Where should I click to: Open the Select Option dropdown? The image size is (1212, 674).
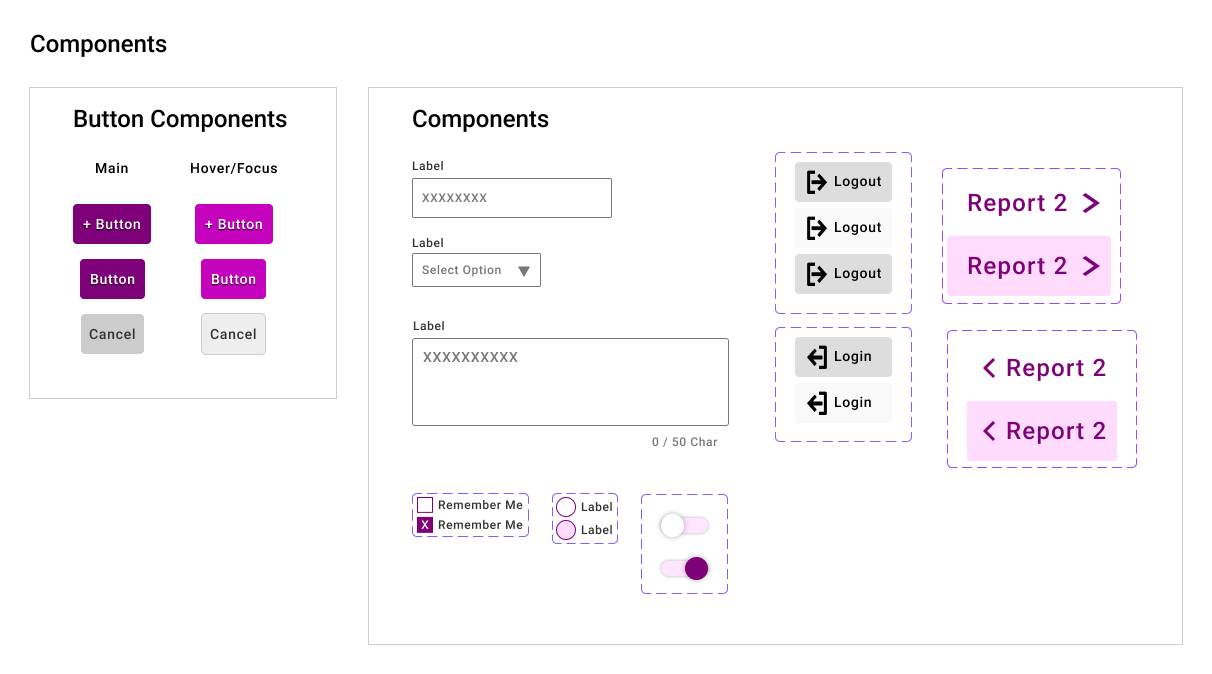tap(476, 270)
